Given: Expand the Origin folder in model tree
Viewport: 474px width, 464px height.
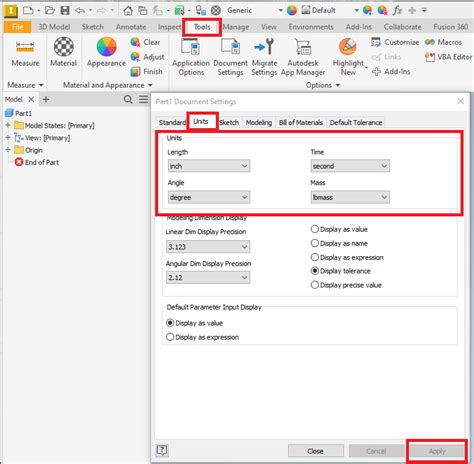Looking at the screenshot, I should [x=8, y=150].
